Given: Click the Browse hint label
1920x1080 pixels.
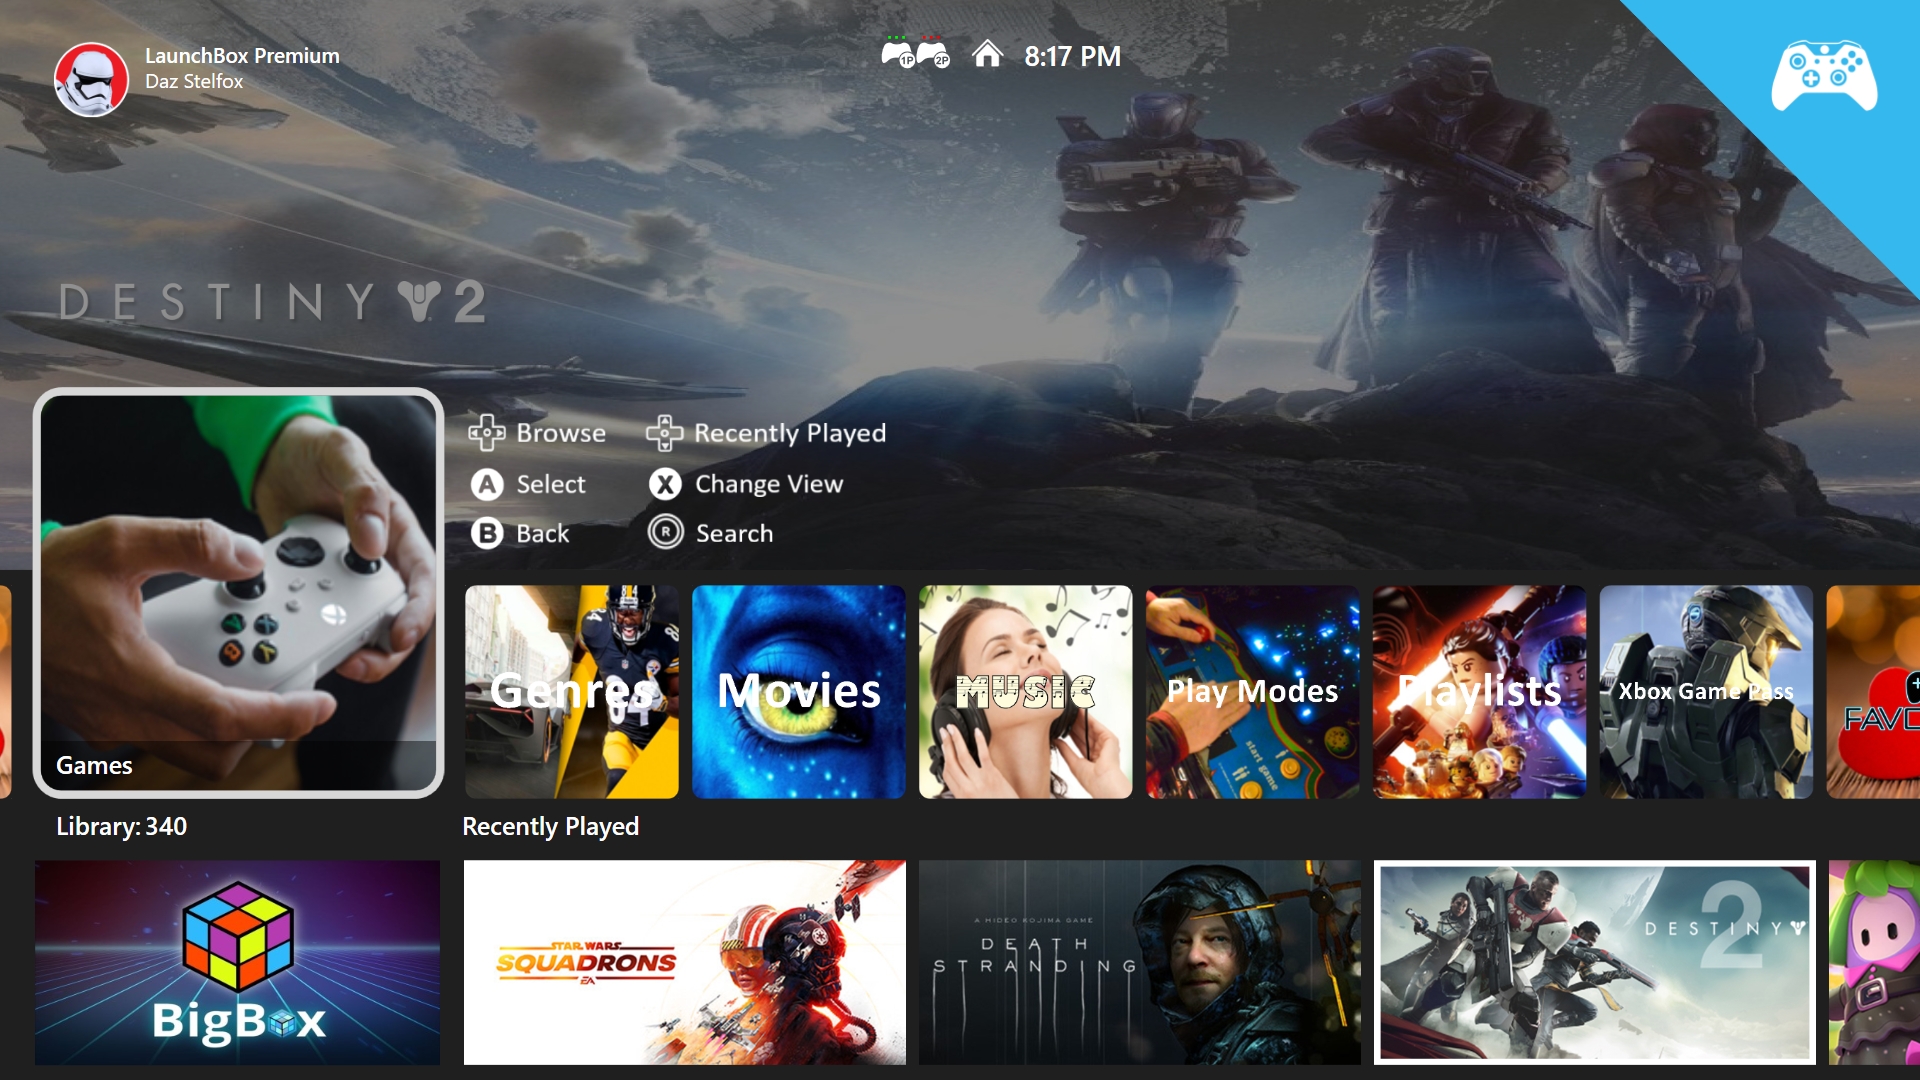Looking at the screenshot, I should pos(561,433).
